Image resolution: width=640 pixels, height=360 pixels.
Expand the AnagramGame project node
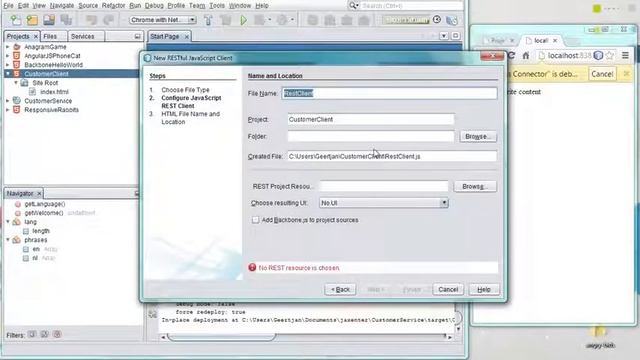coord(7,47)
